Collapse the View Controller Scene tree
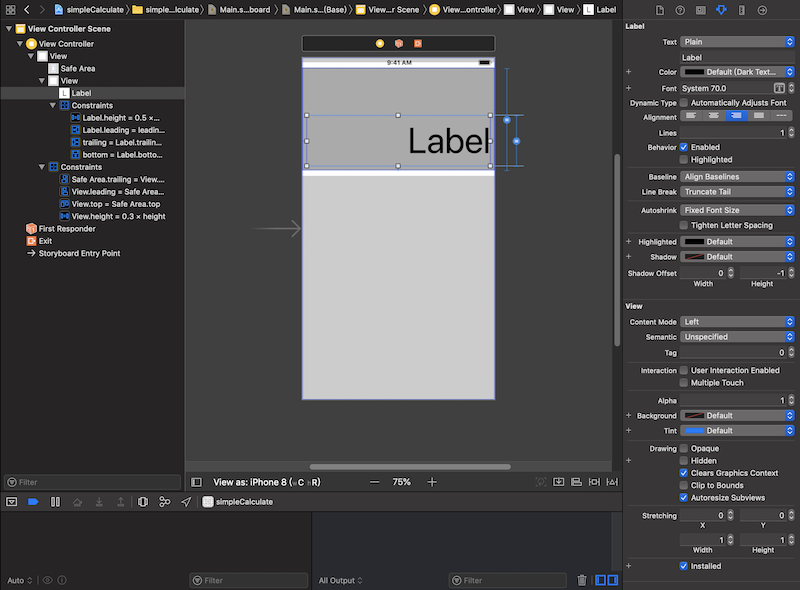 tap(8, 29)
